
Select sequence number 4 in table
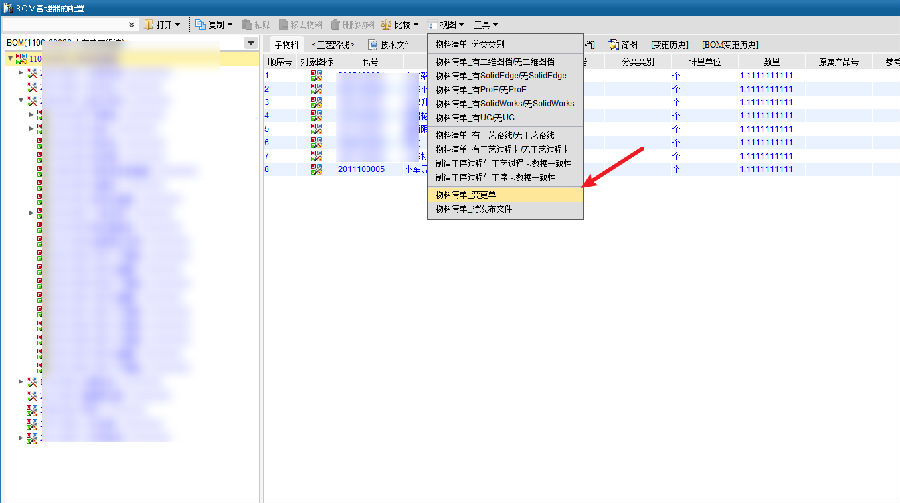[x=267, y=115]
